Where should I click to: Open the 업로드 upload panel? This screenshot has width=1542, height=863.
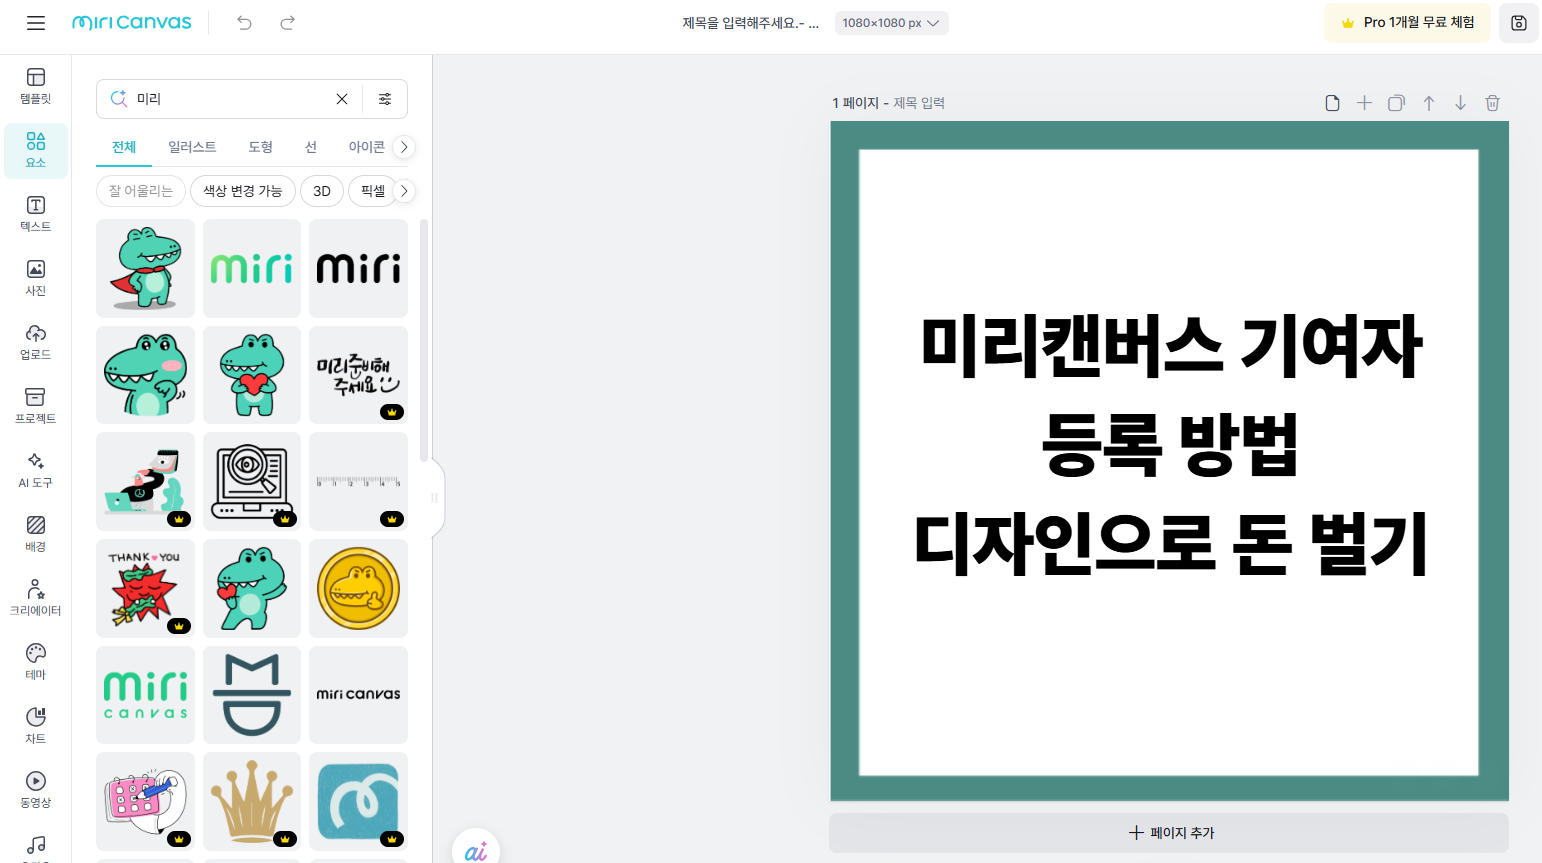tap(36, 342)
